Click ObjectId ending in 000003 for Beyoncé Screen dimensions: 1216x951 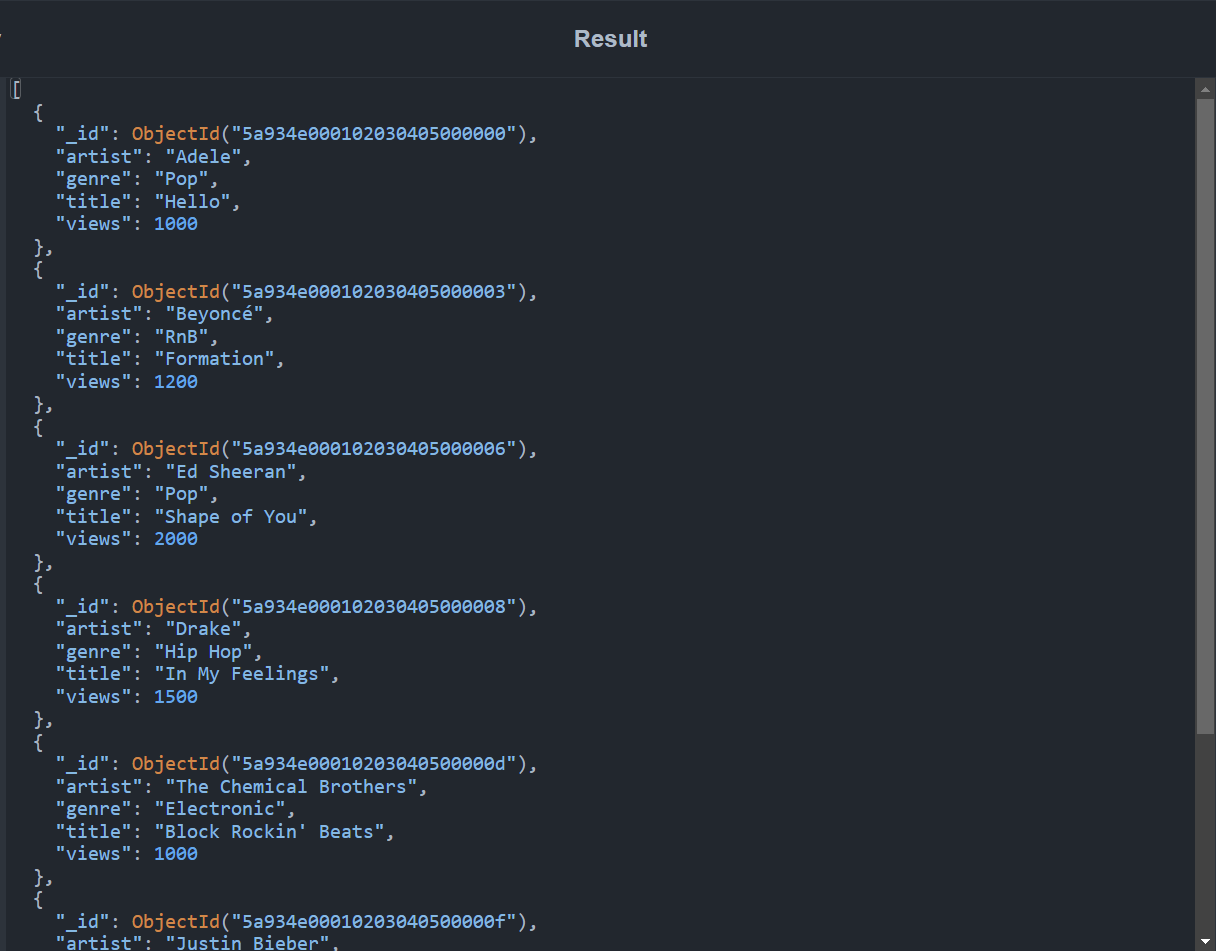(x=335, y=292)
